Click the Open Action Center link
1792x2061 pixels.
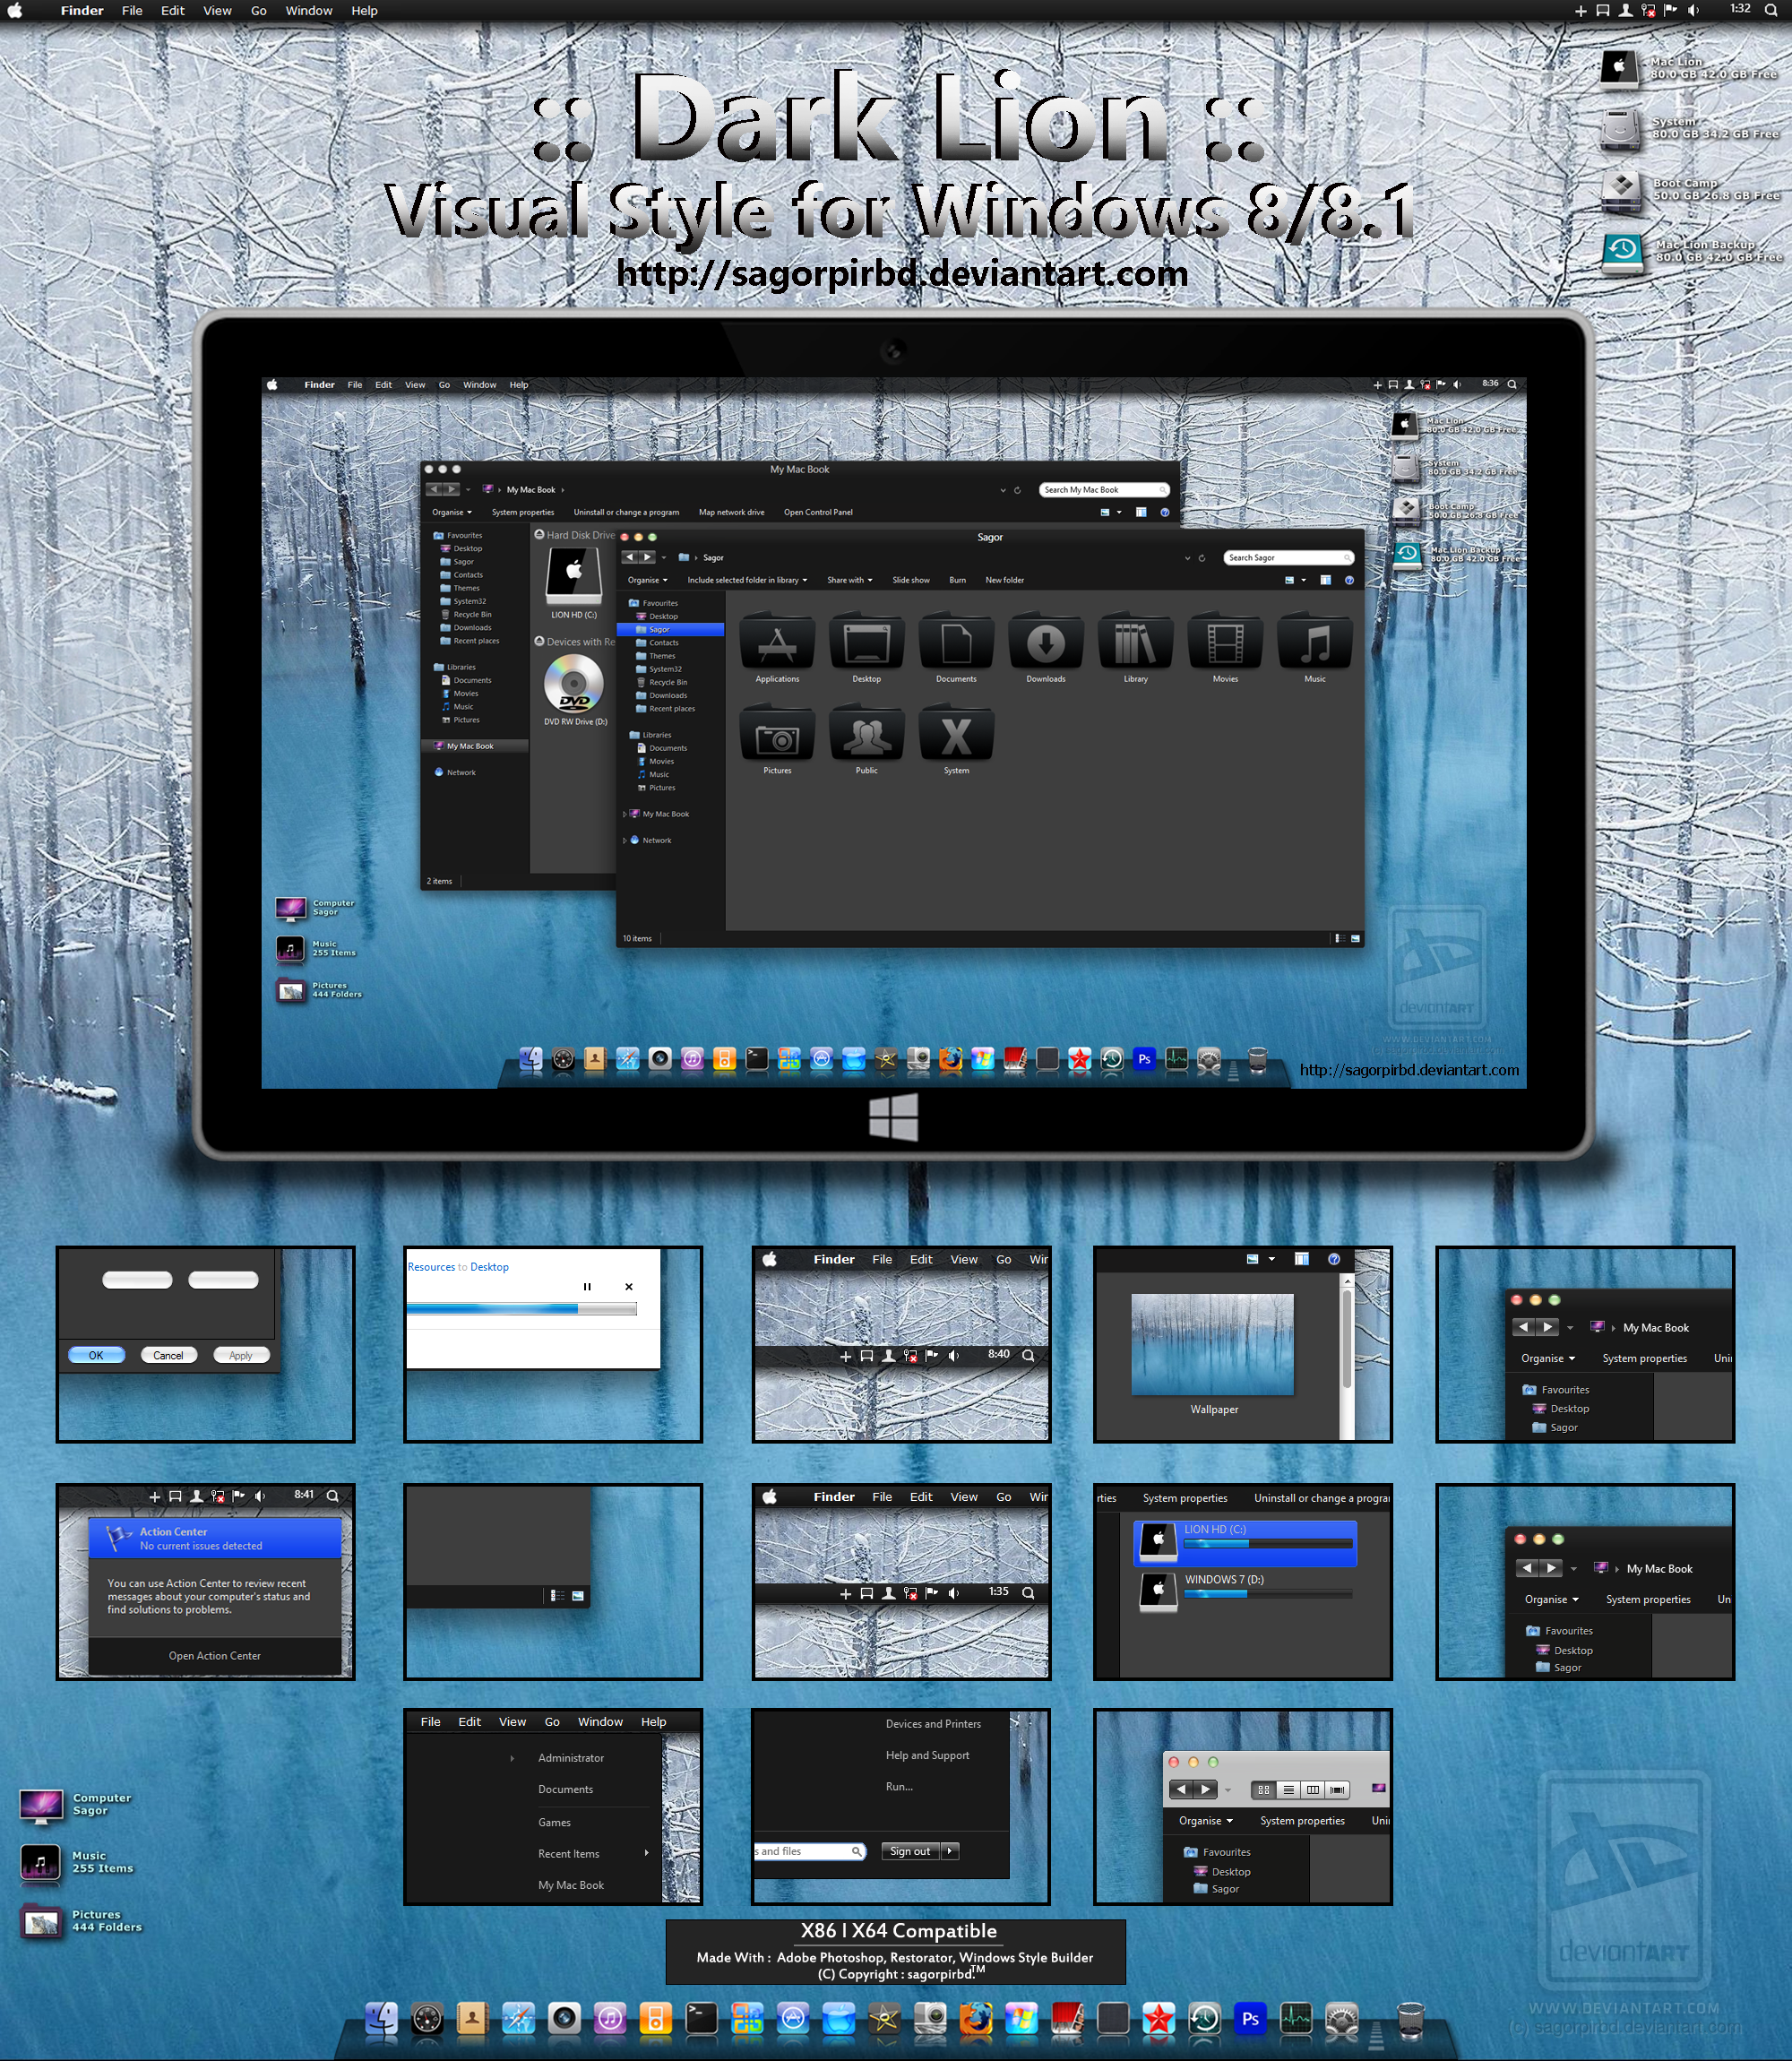[x=214, y=1656]
